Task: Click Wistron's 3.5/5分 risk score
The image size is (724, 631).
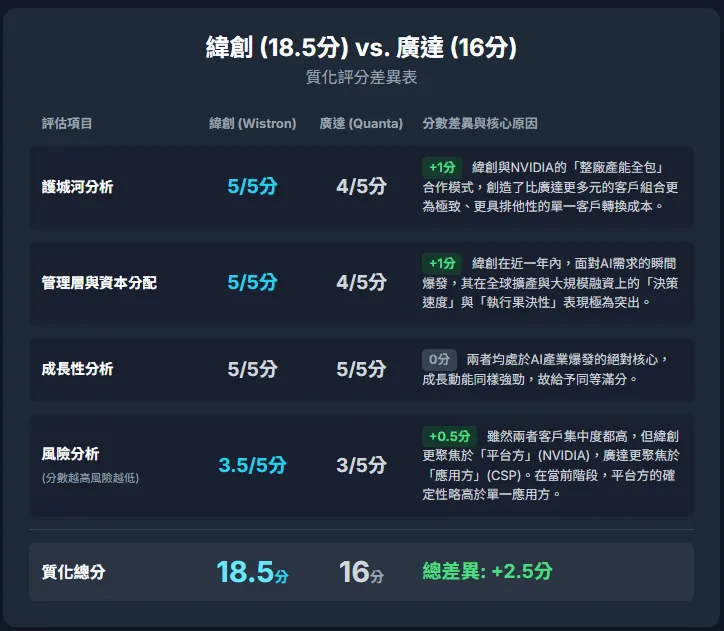Action: tap(253, 465)
